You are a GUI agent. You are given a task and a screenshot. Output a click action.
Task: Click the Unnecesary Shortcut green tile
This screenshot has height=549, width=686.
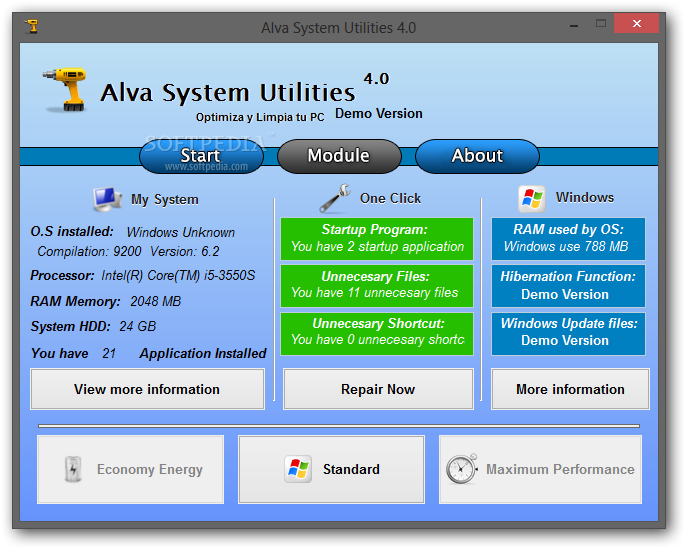(x=377, y=333)
